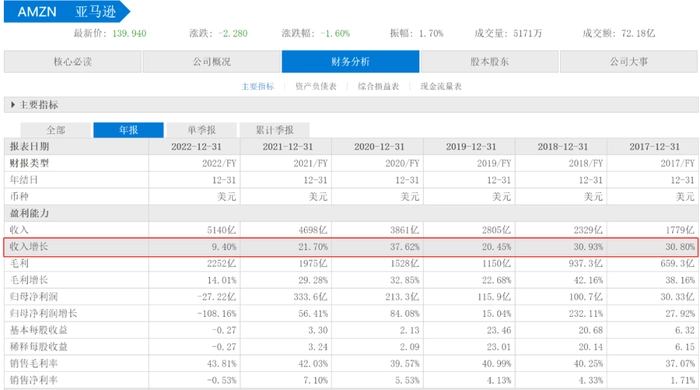
Task: View the 综合损益表 link
Action: (x=378, y=86)
